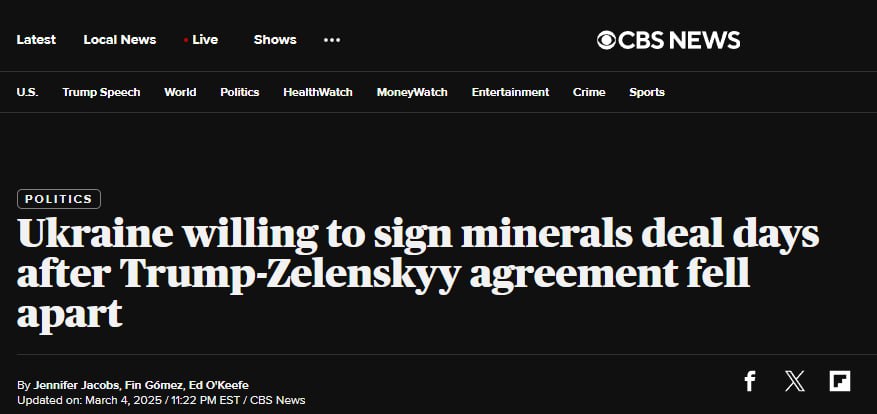The image size is (877, 414).
Task: Open the Shows menu
Action: [275, 40]
